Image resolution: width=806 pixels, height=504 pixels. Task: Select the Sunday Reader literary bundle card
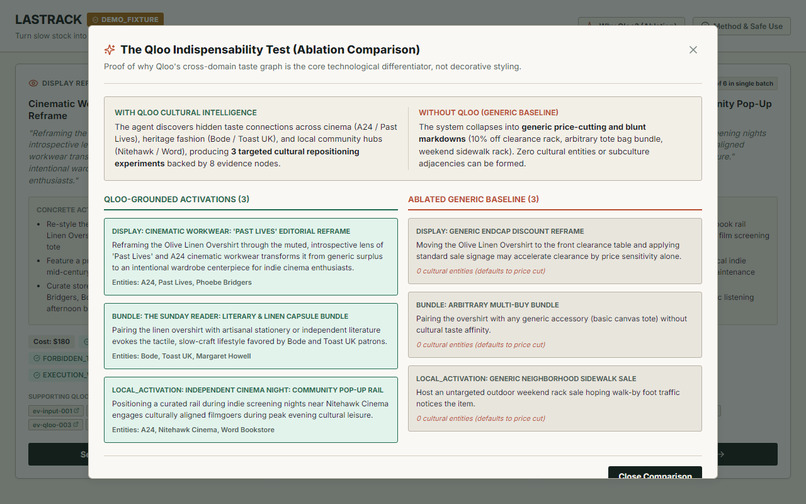click(x=251, y=336)
